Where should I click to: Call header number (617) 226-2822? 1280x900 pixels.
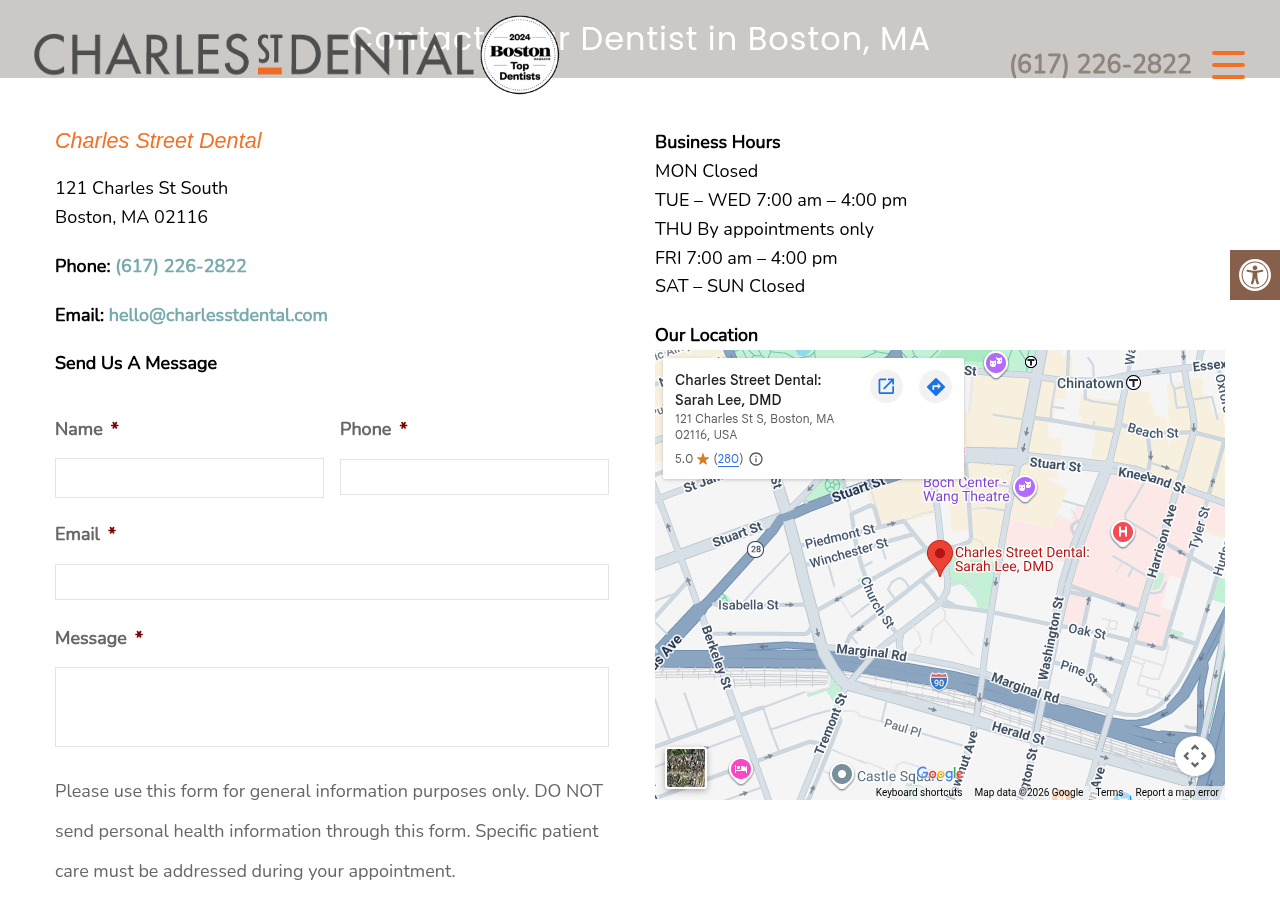click(x=1100, y=65)
